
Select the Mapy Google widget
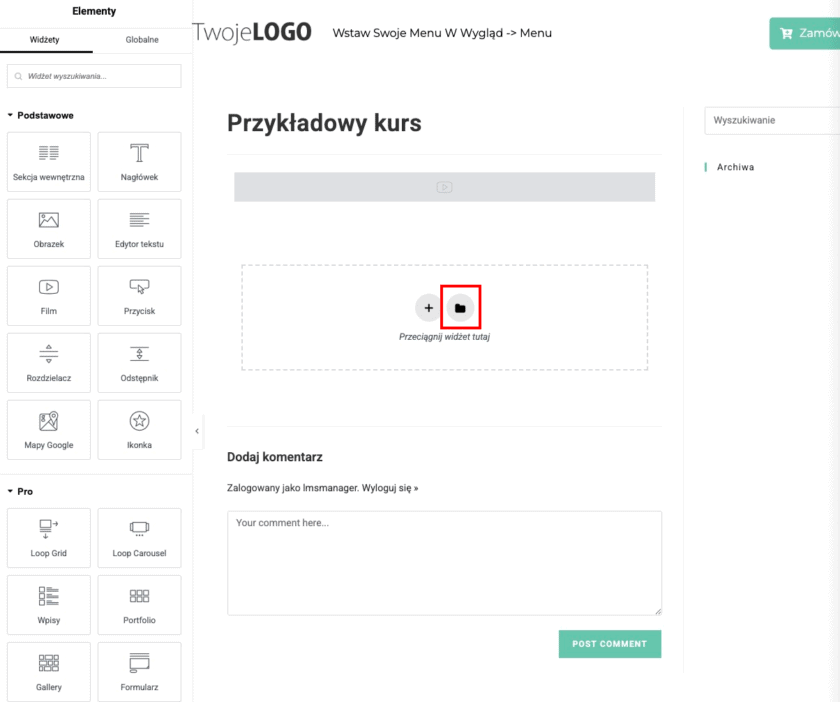48,429
